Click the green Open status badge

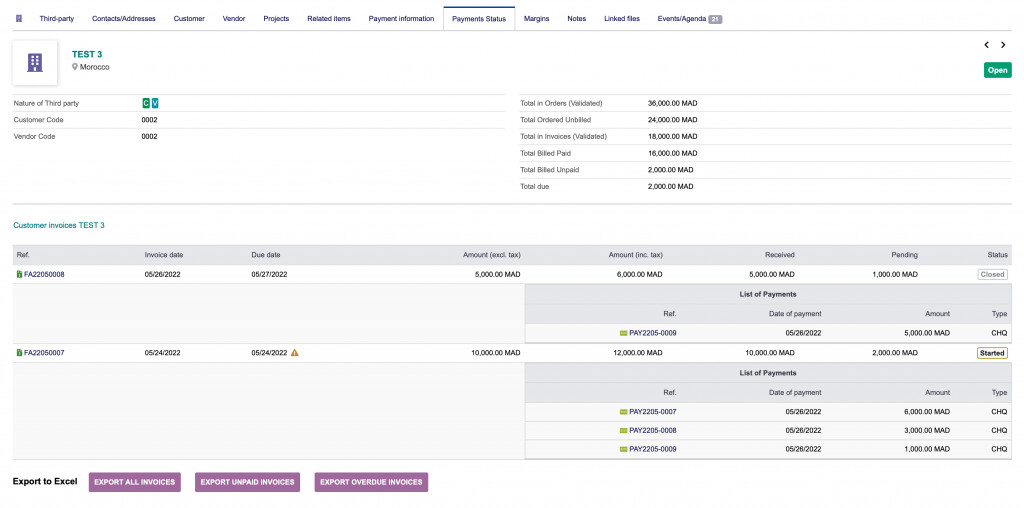[997, 70]
